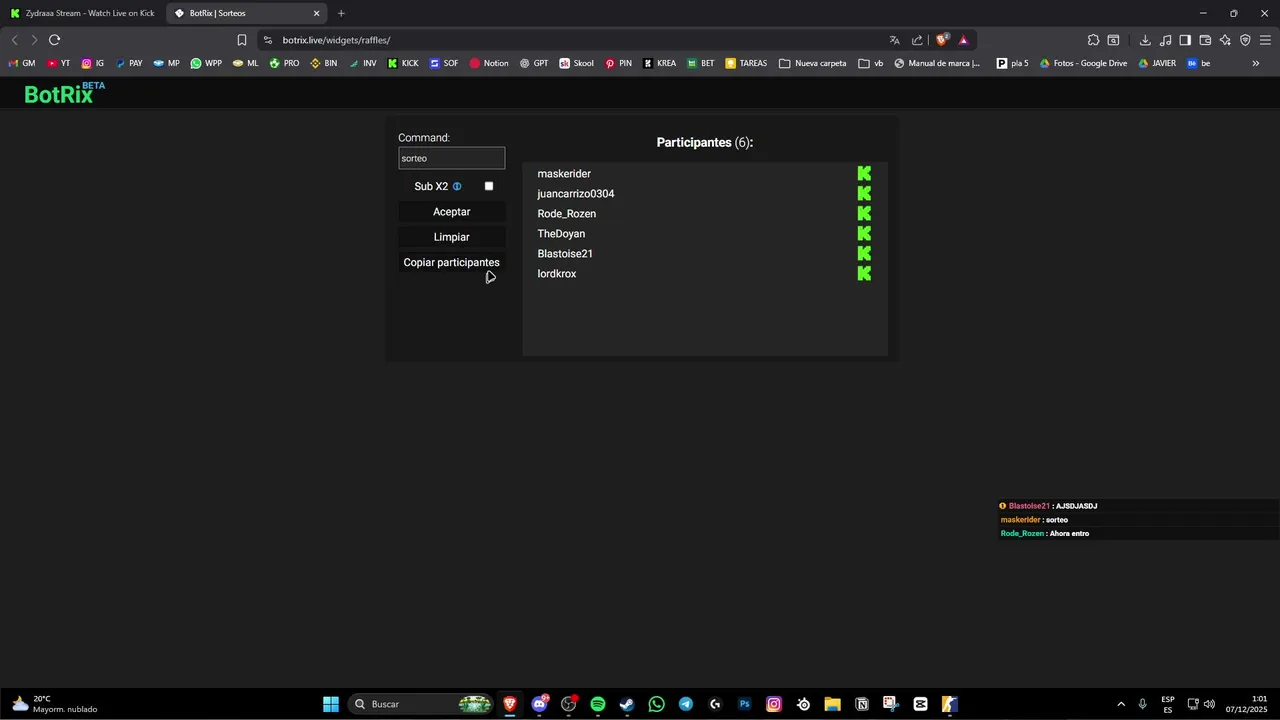Click the BotRix logo
Viewport: 1280px width, 720px height.
(64, 93)
